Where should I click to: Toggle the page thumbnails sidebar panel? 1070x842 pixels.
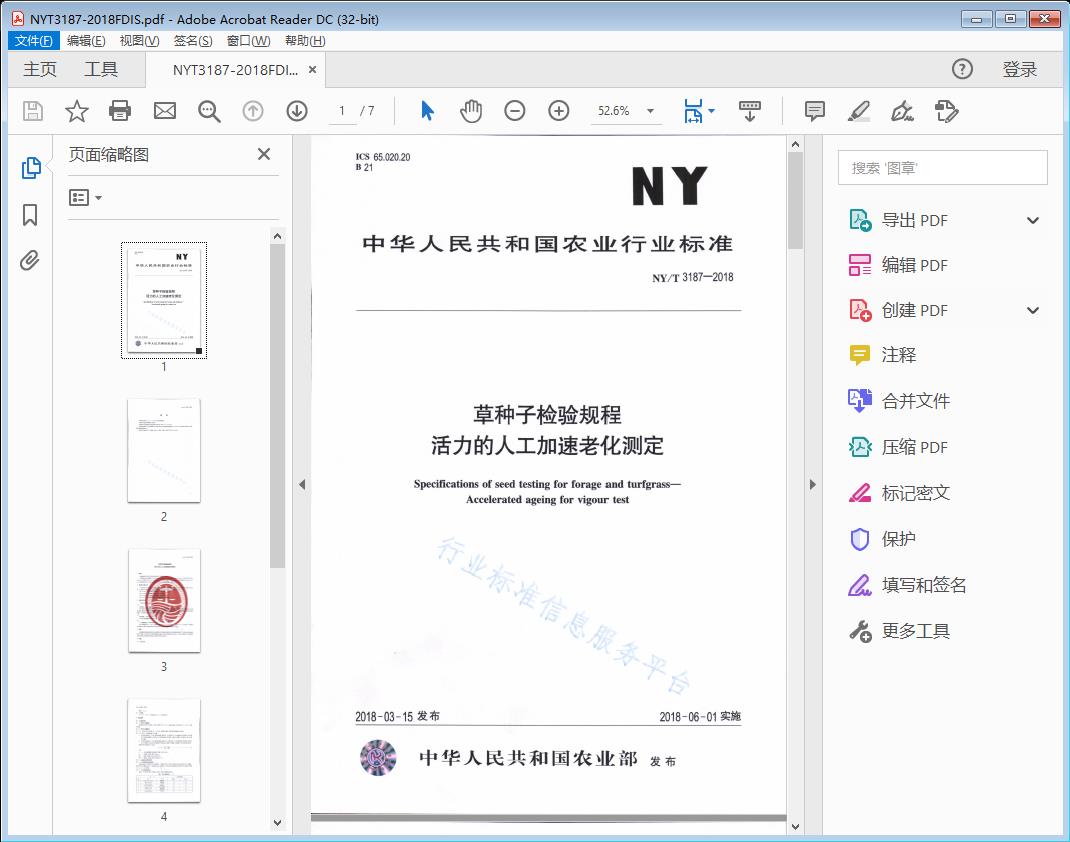30,168
